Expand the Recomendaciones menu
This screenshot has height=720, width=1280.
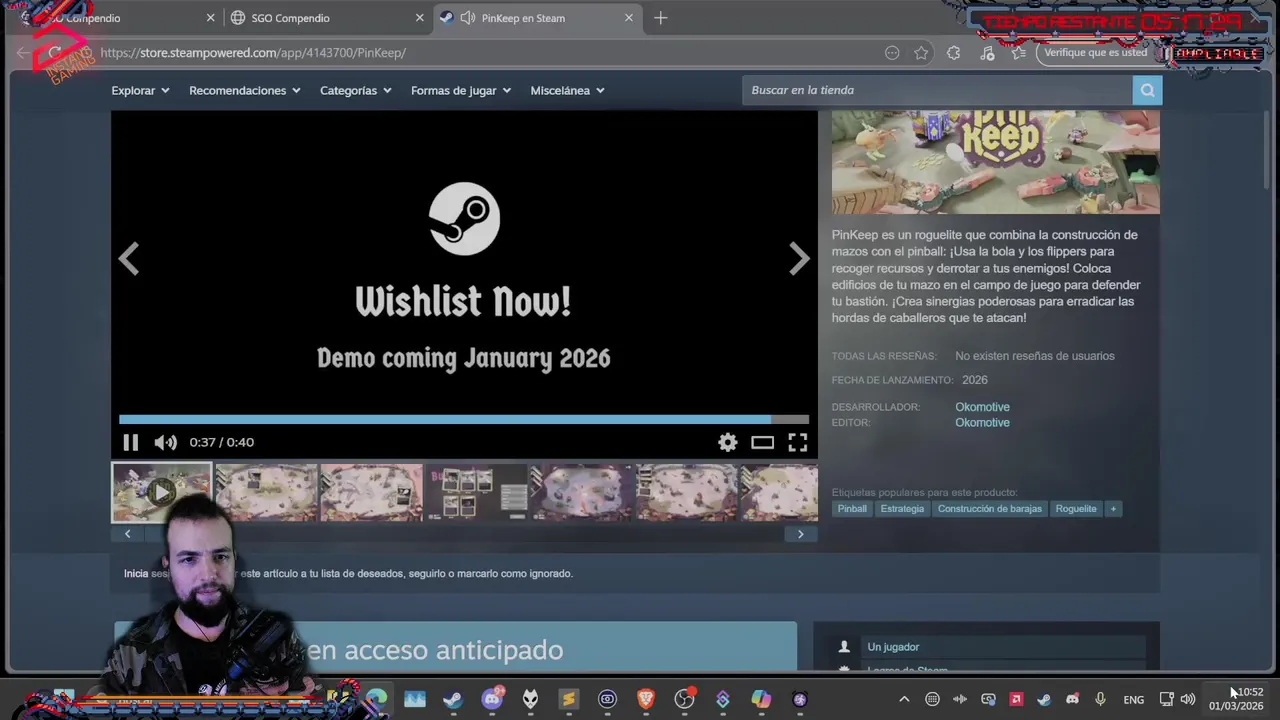pyautogui.click(x=244, y=90)
